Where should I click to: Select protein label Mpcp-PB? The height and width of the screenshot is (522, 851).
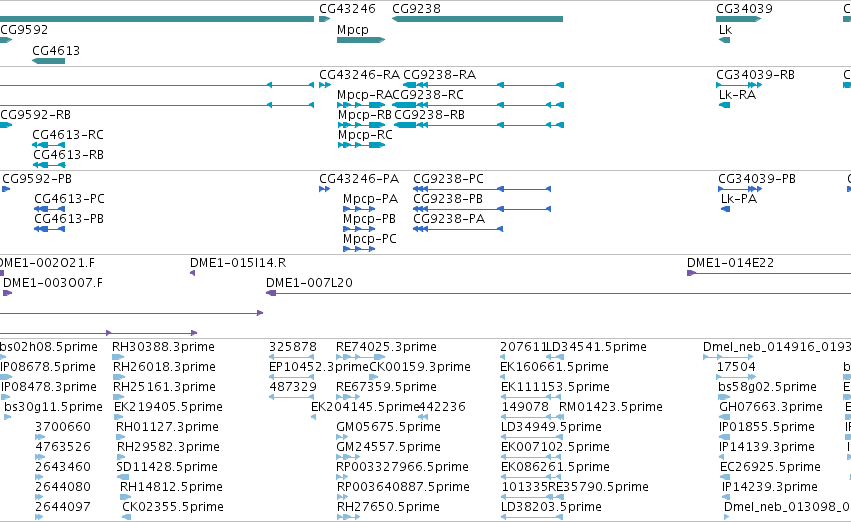pyautogui.click(x=370, y=219)
